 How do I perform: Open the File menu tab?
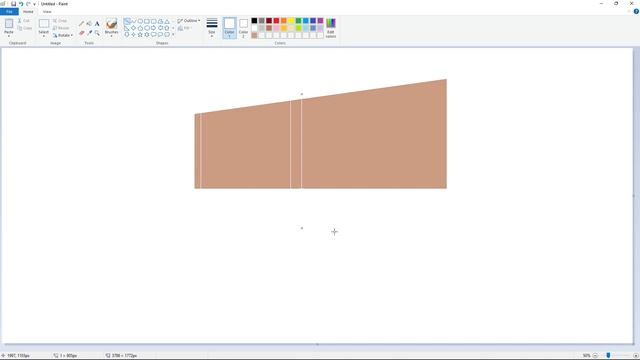click(9, 12)
